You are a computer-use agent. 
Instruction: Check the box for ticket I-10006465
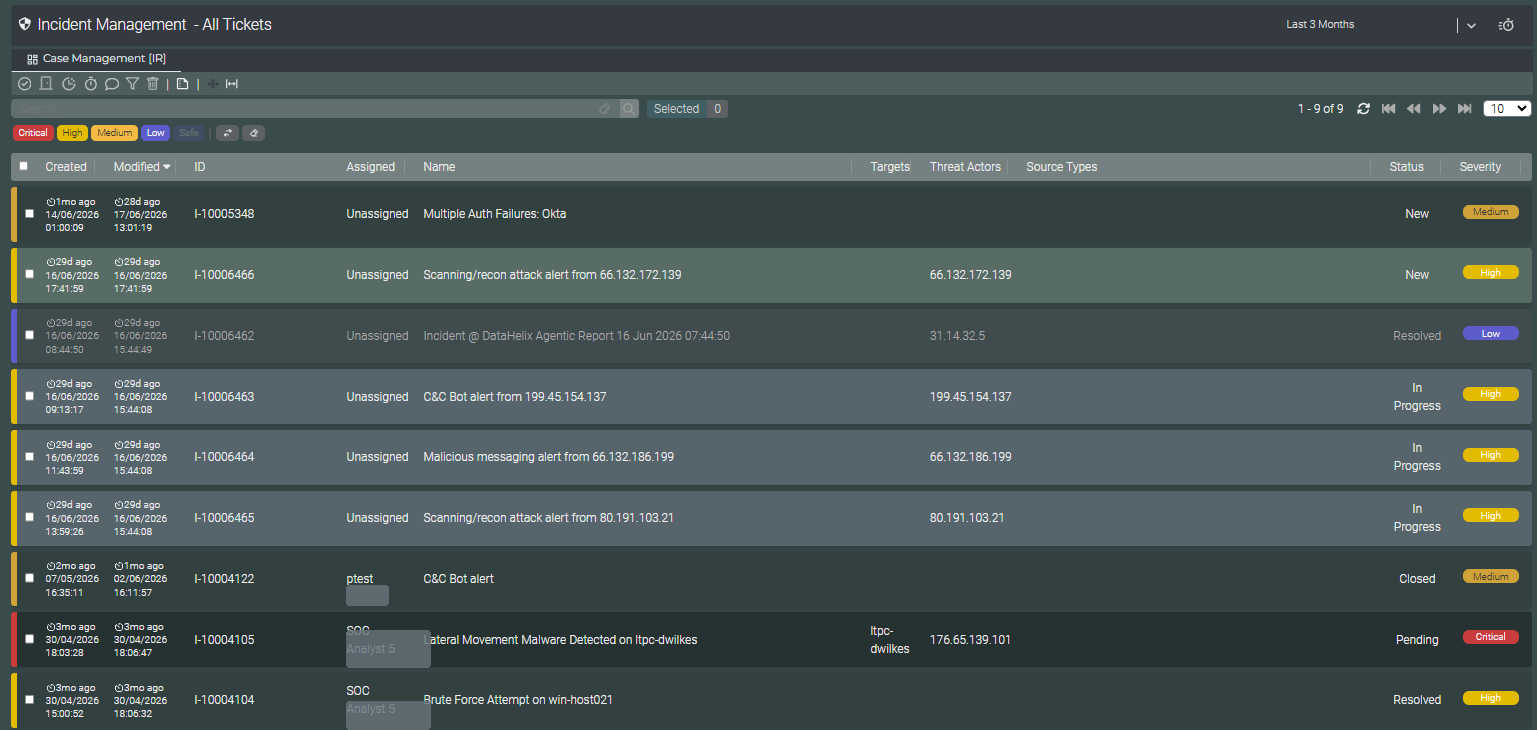29,517
